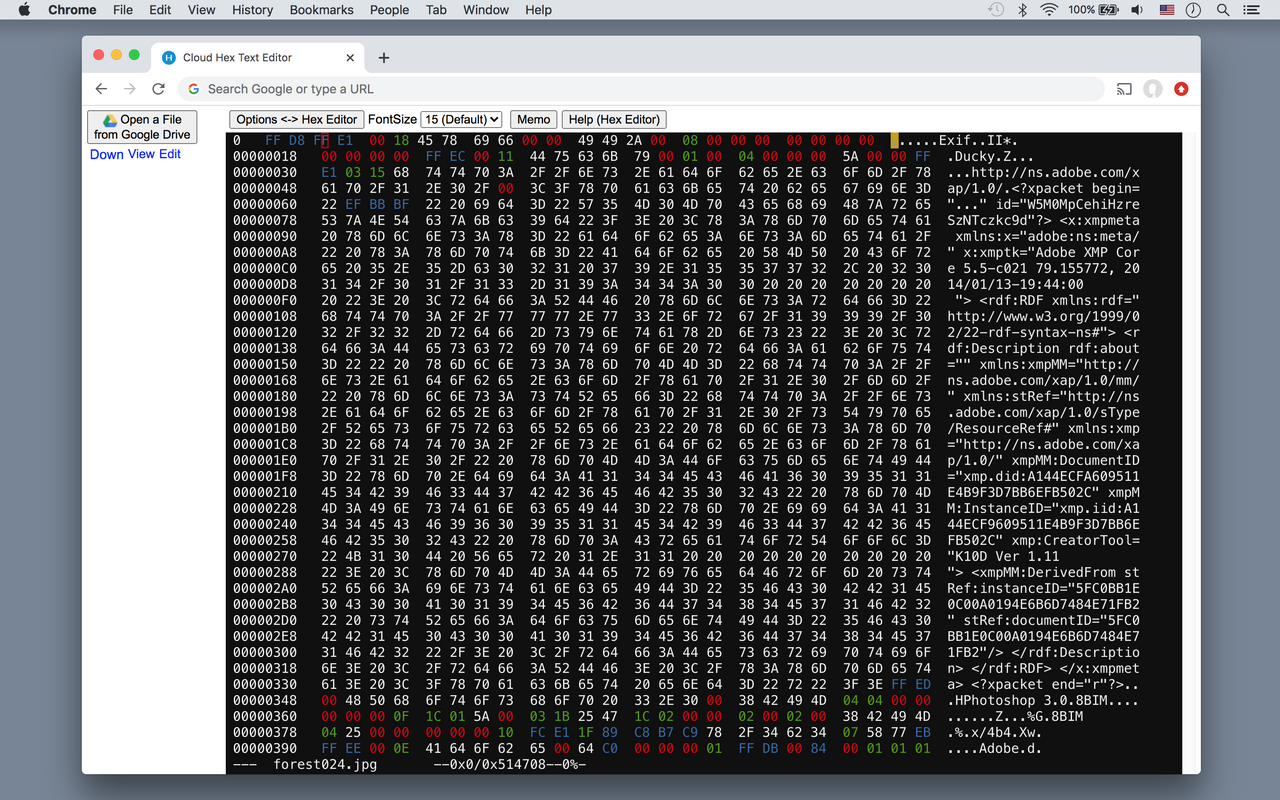
Task: Open the File menu
Action: point(122,10)
